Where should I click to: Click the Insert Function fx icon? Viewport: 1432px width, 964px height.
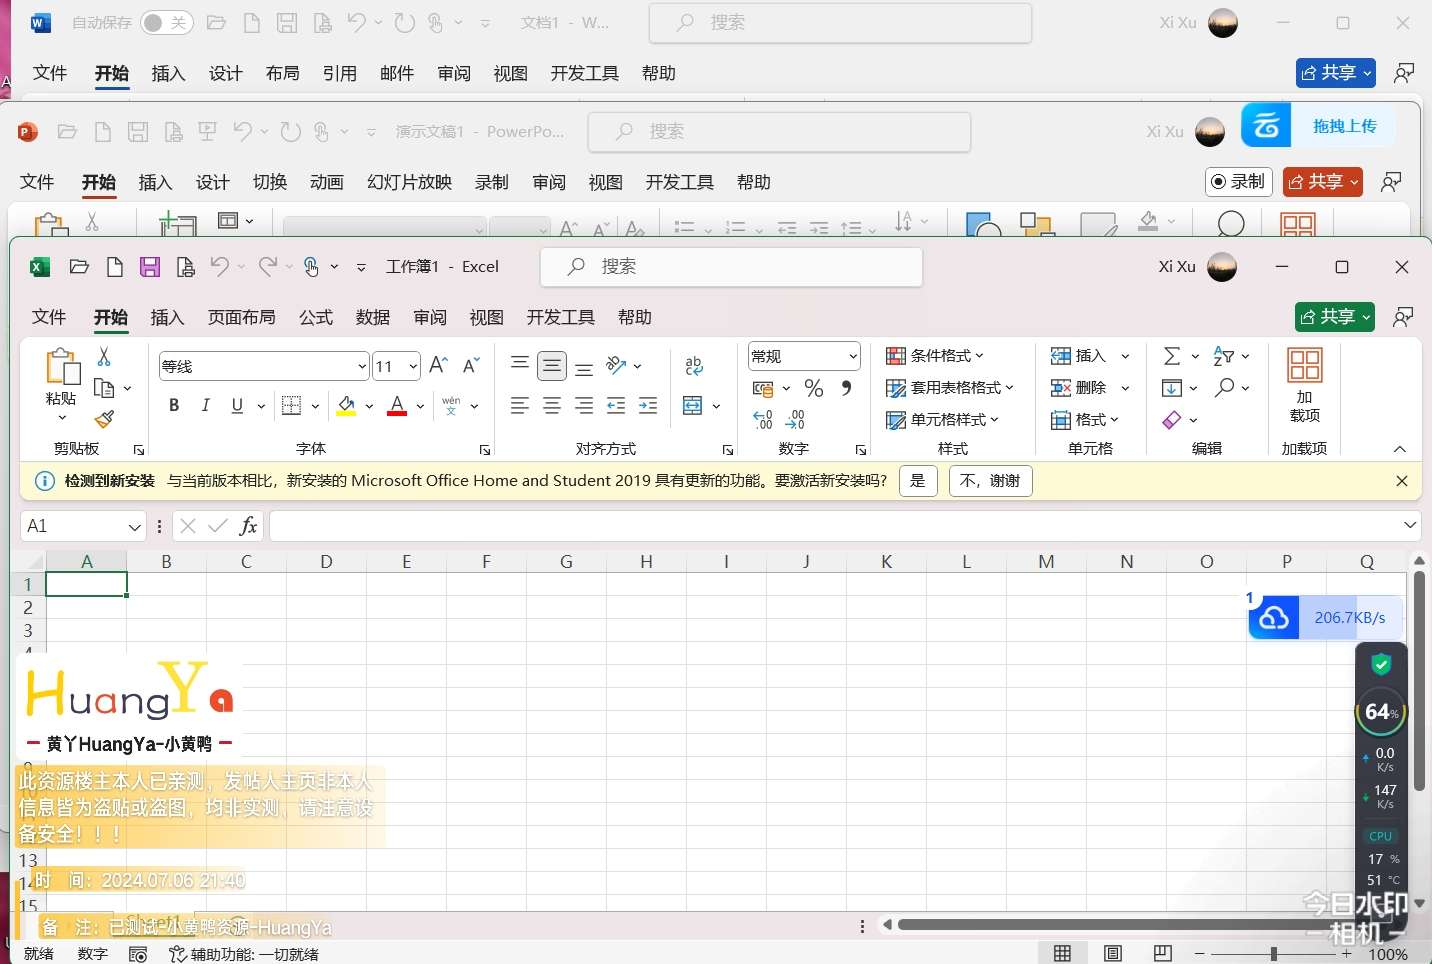tap(249, 526)
